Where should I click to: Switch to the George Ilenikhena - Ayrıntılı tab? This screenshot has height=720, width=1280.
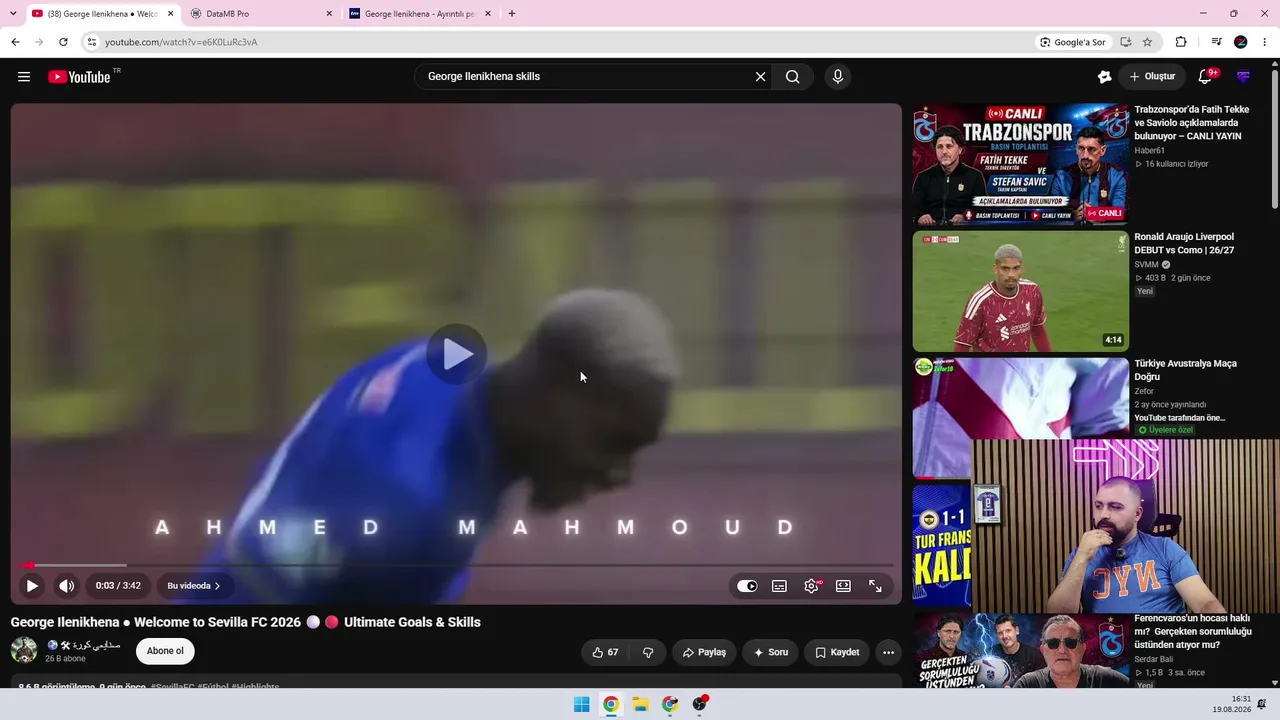point(420,14)
